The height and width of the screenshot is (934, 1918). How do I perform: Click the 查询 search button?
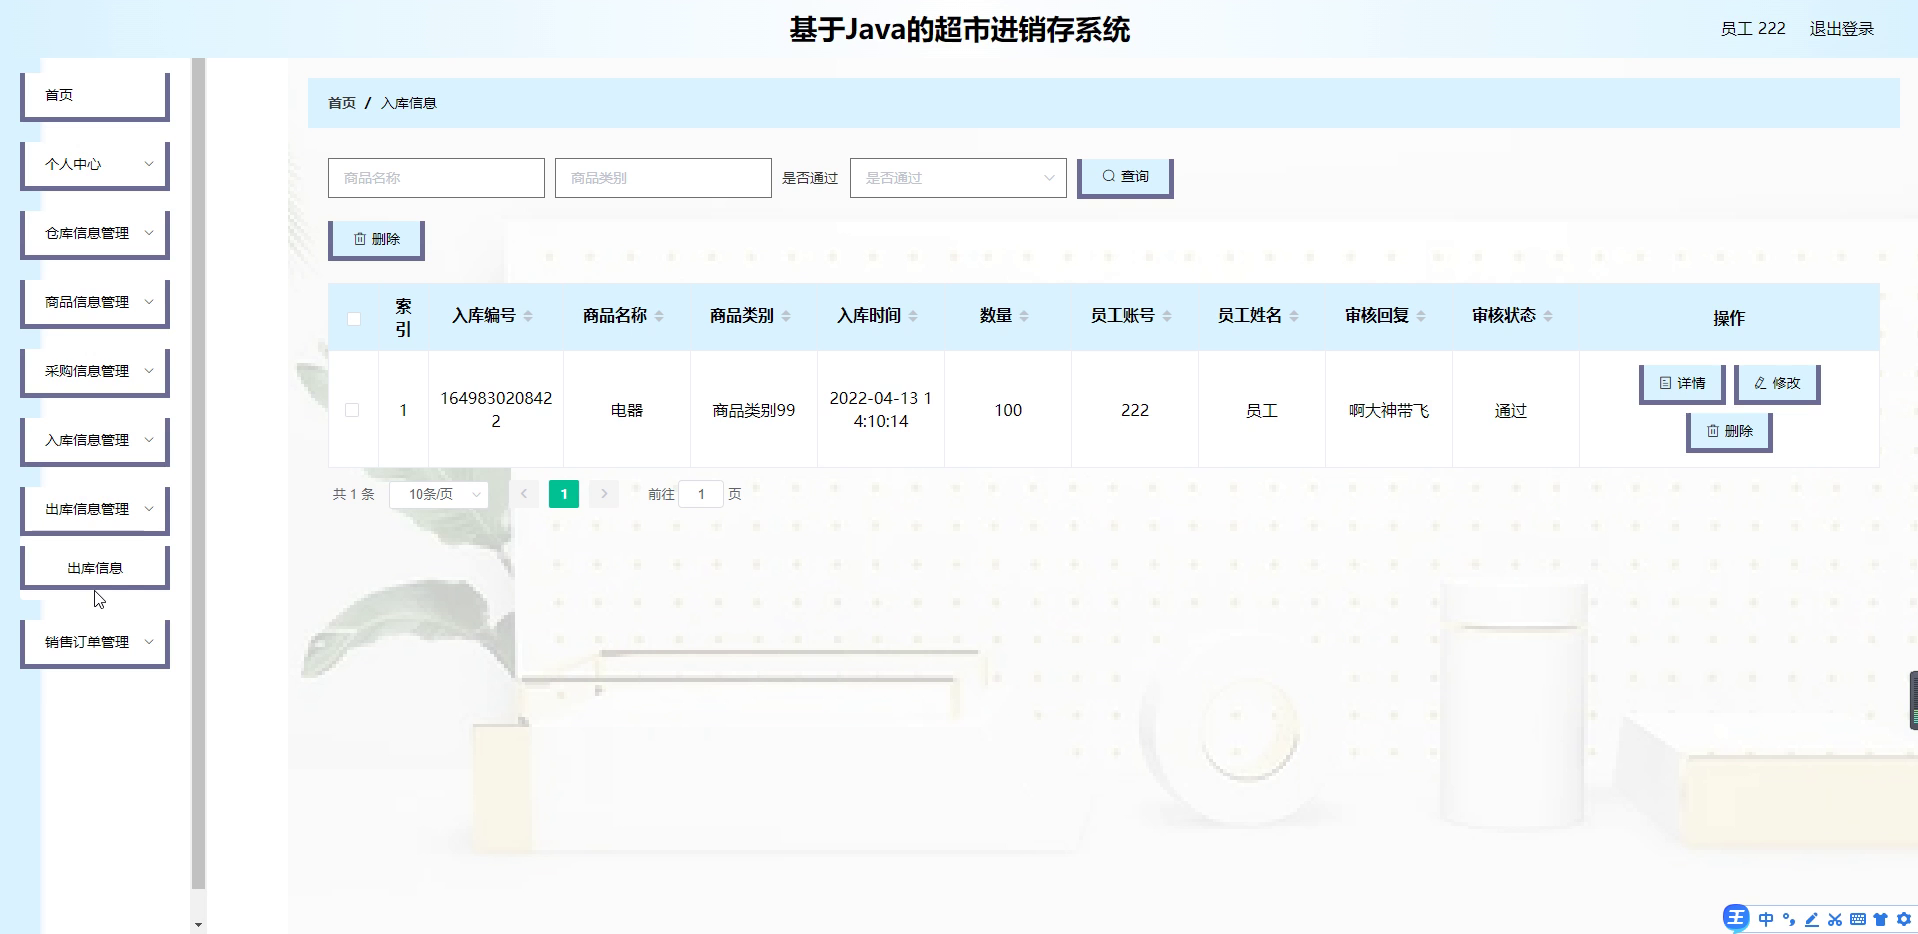pos(1125,177)
